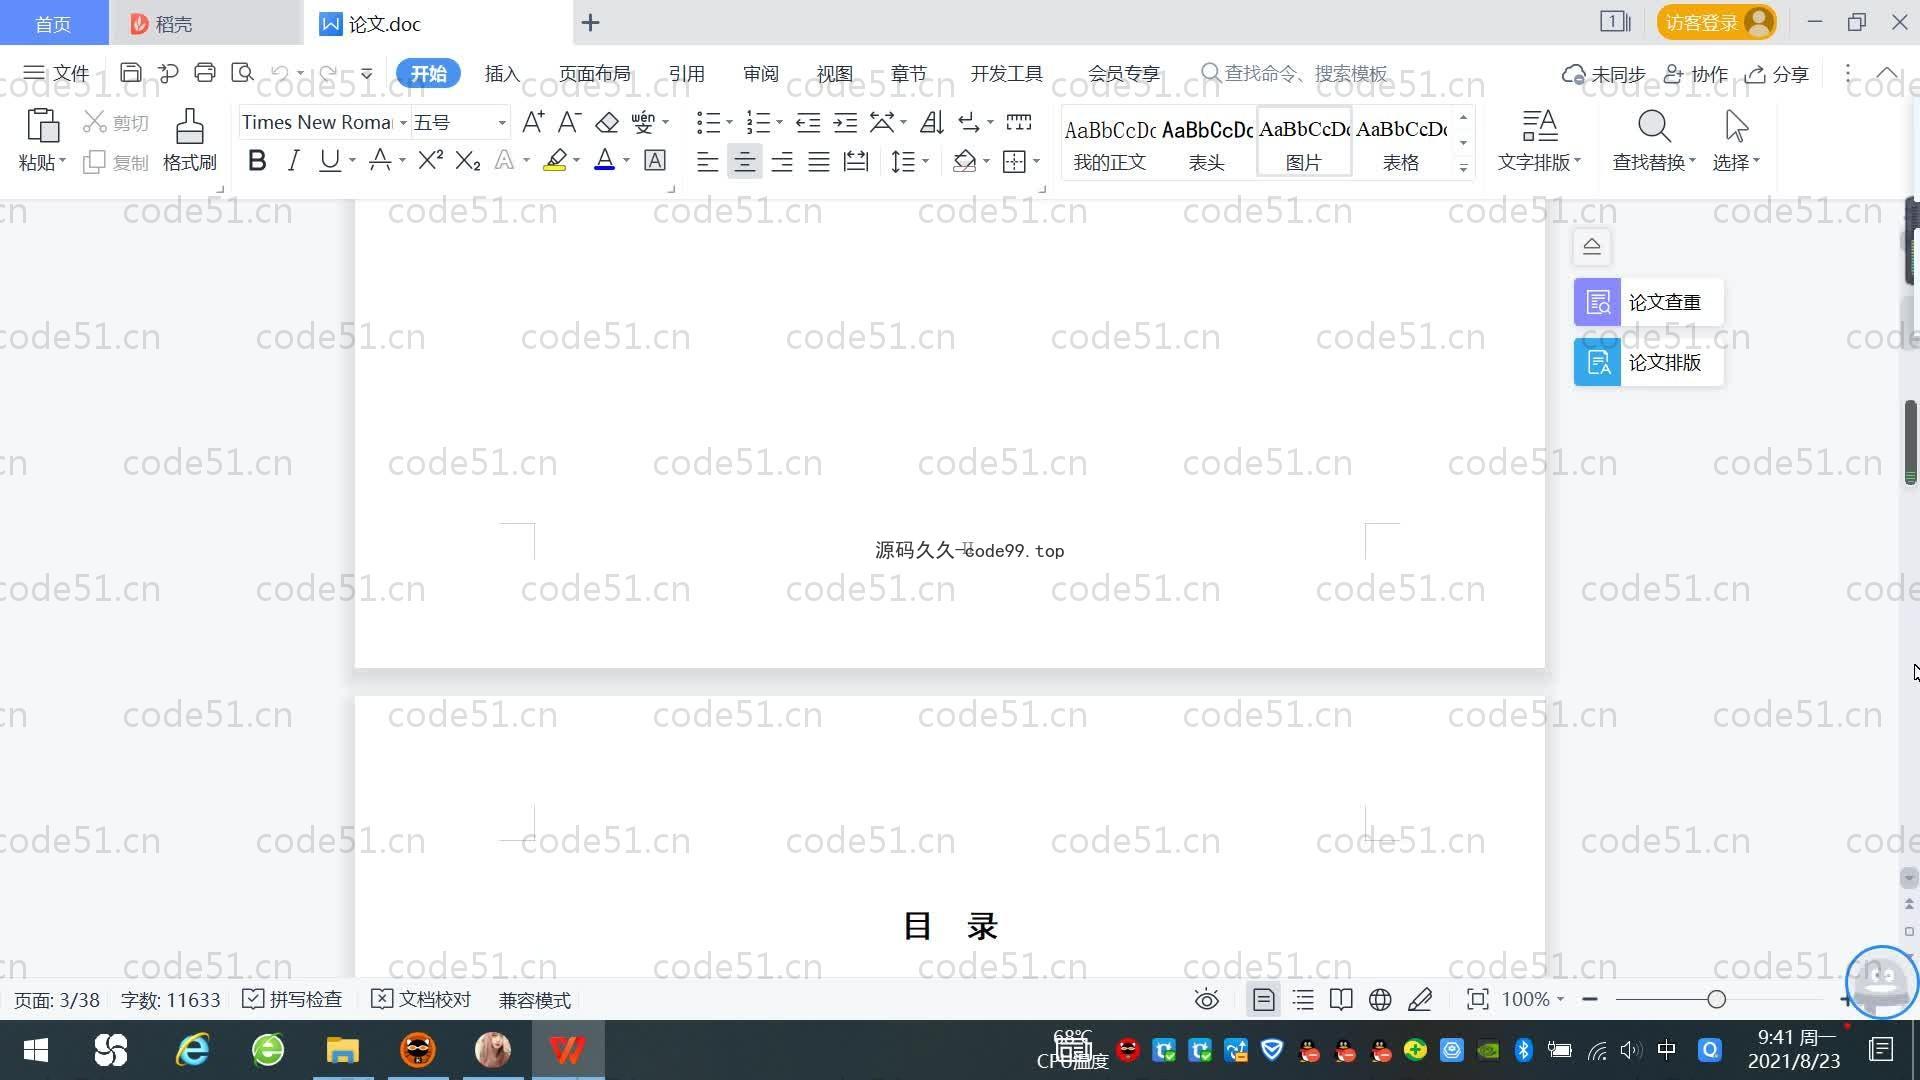Click the zoom slider handle
The image size is (1920, 1080).
click(x=1716, y=1000)
